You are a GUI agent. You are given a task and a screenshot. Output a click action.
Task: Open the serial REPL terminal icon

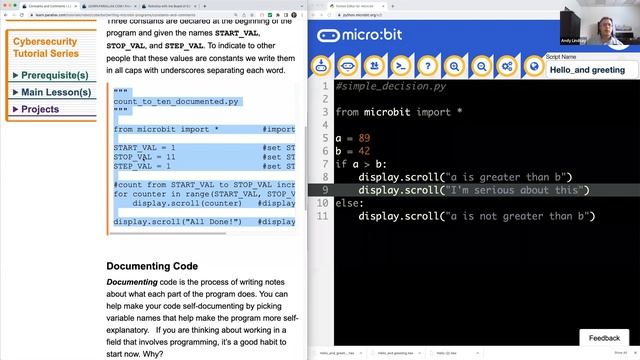tap(401, 66)
